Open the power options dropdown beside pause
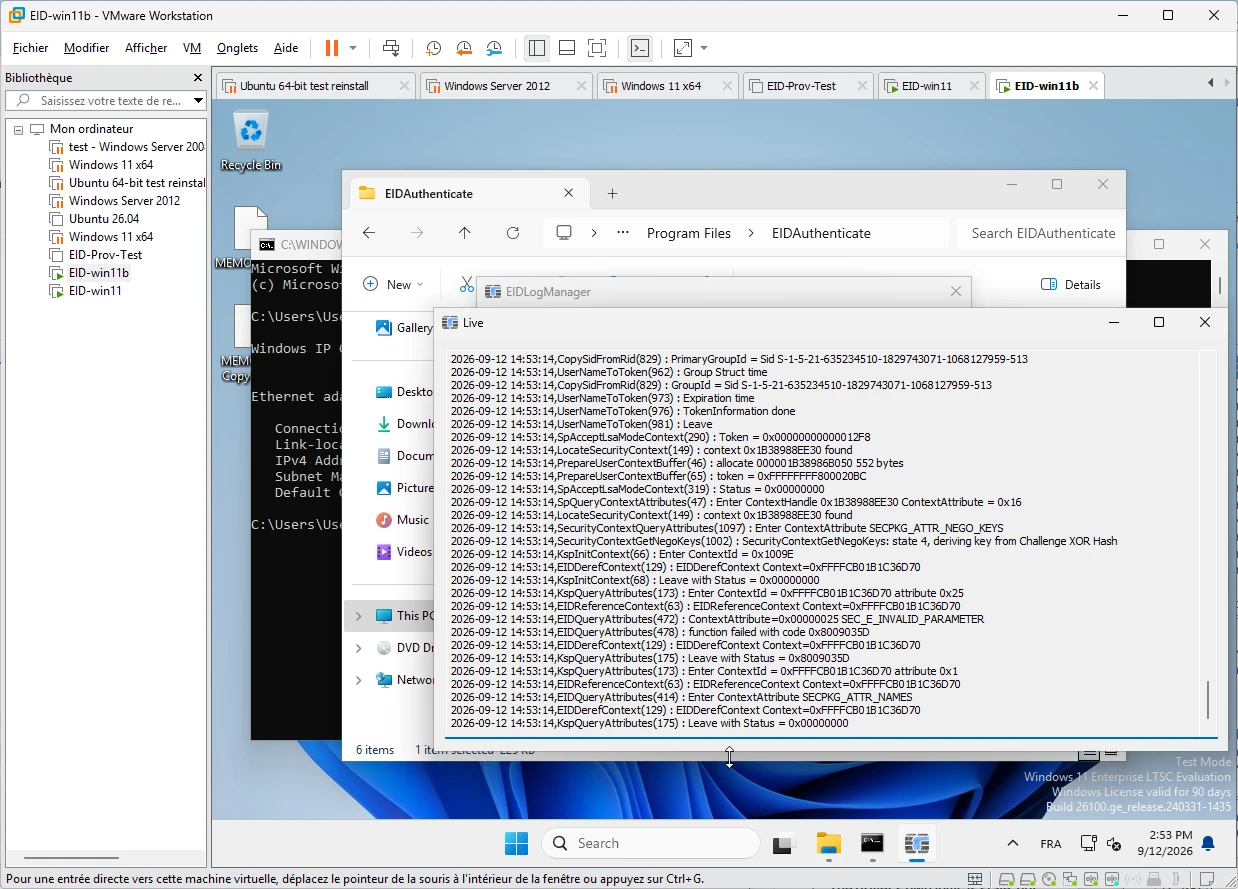 353,48
